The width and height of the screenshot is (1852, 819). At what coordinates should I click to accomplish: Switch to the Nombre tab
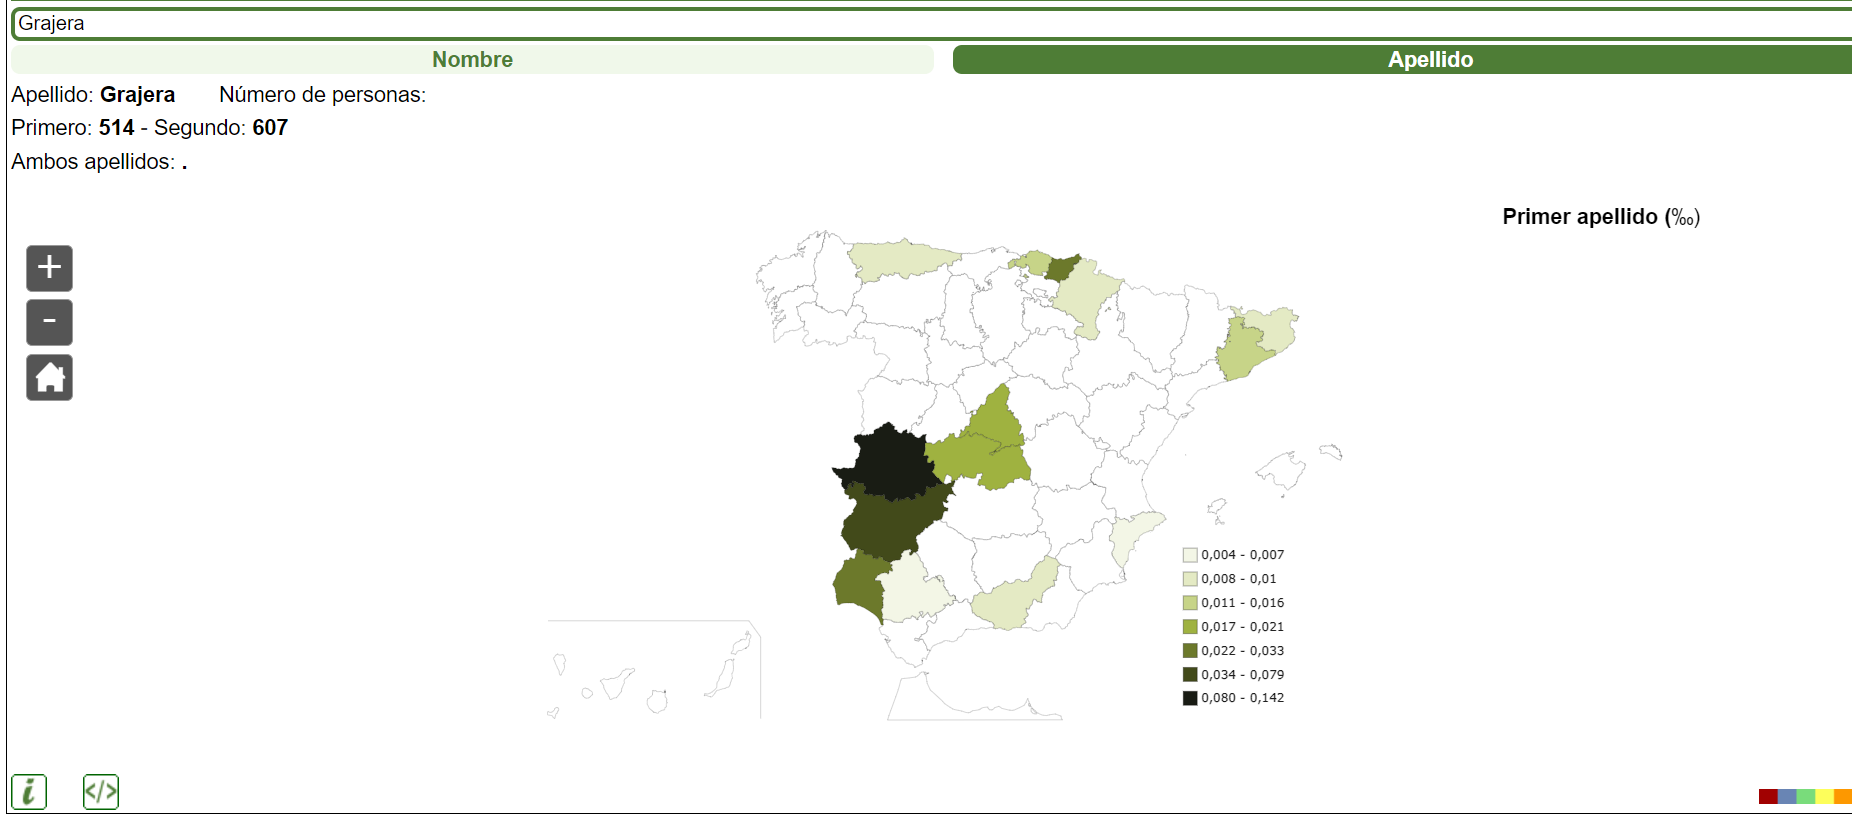(472, 60)
